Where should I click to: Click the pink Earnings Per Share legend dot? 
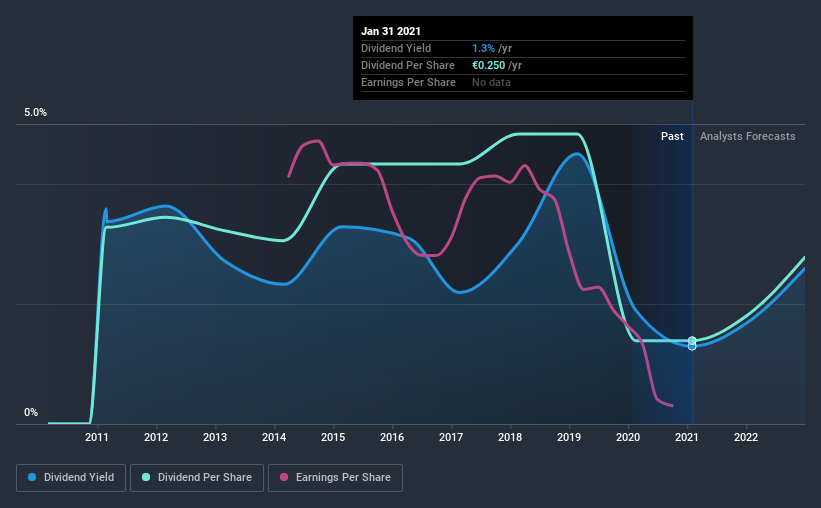coord(284,477)
